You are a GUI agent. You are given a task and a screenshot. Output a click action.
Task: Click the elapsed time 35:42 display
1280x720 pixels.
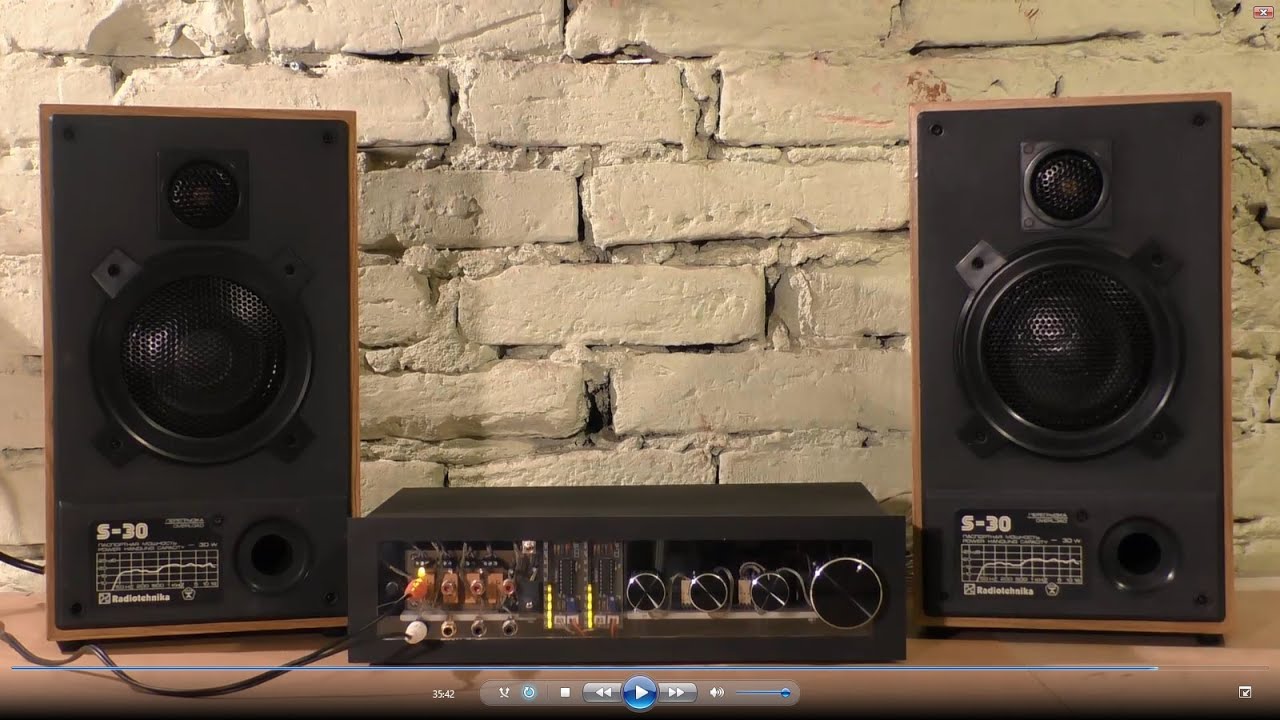coord(443,693)
